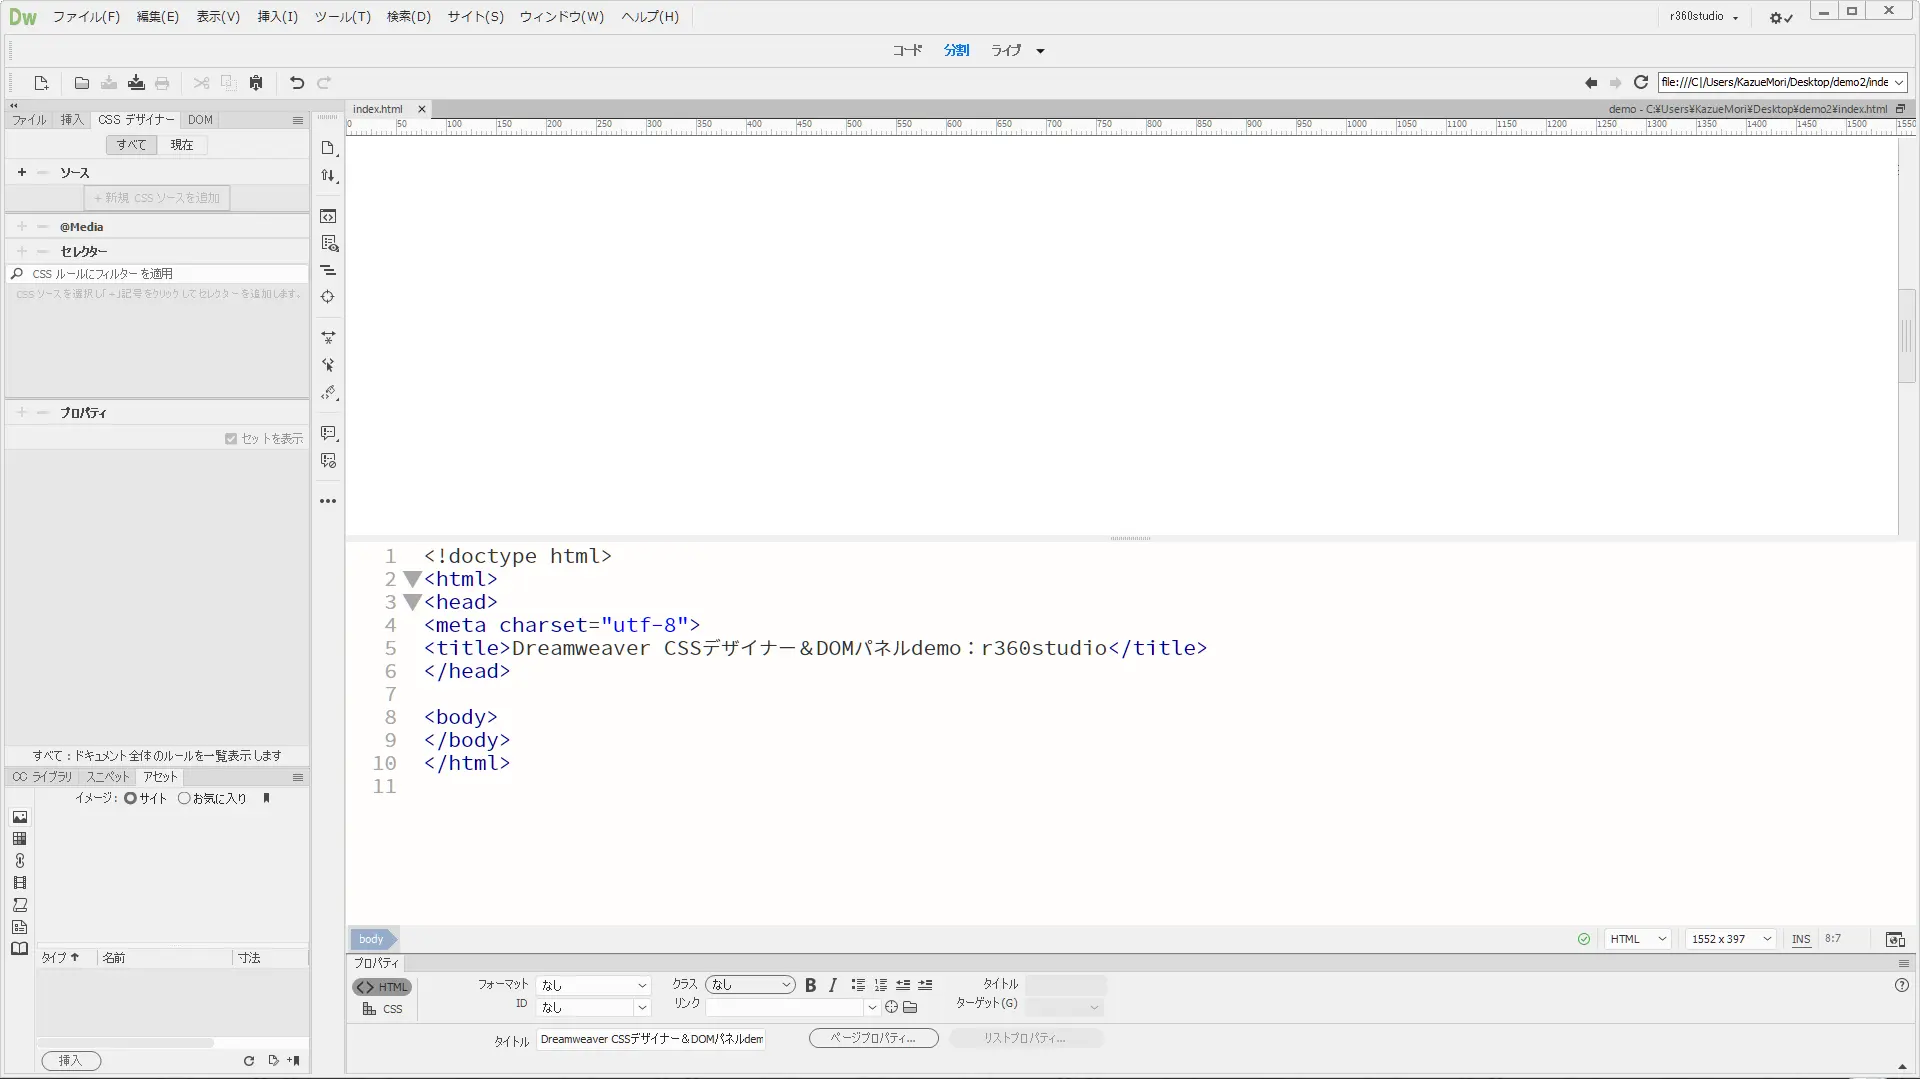
Task: Select the Colors grid category in Assets
Action: tap(19, 839)
